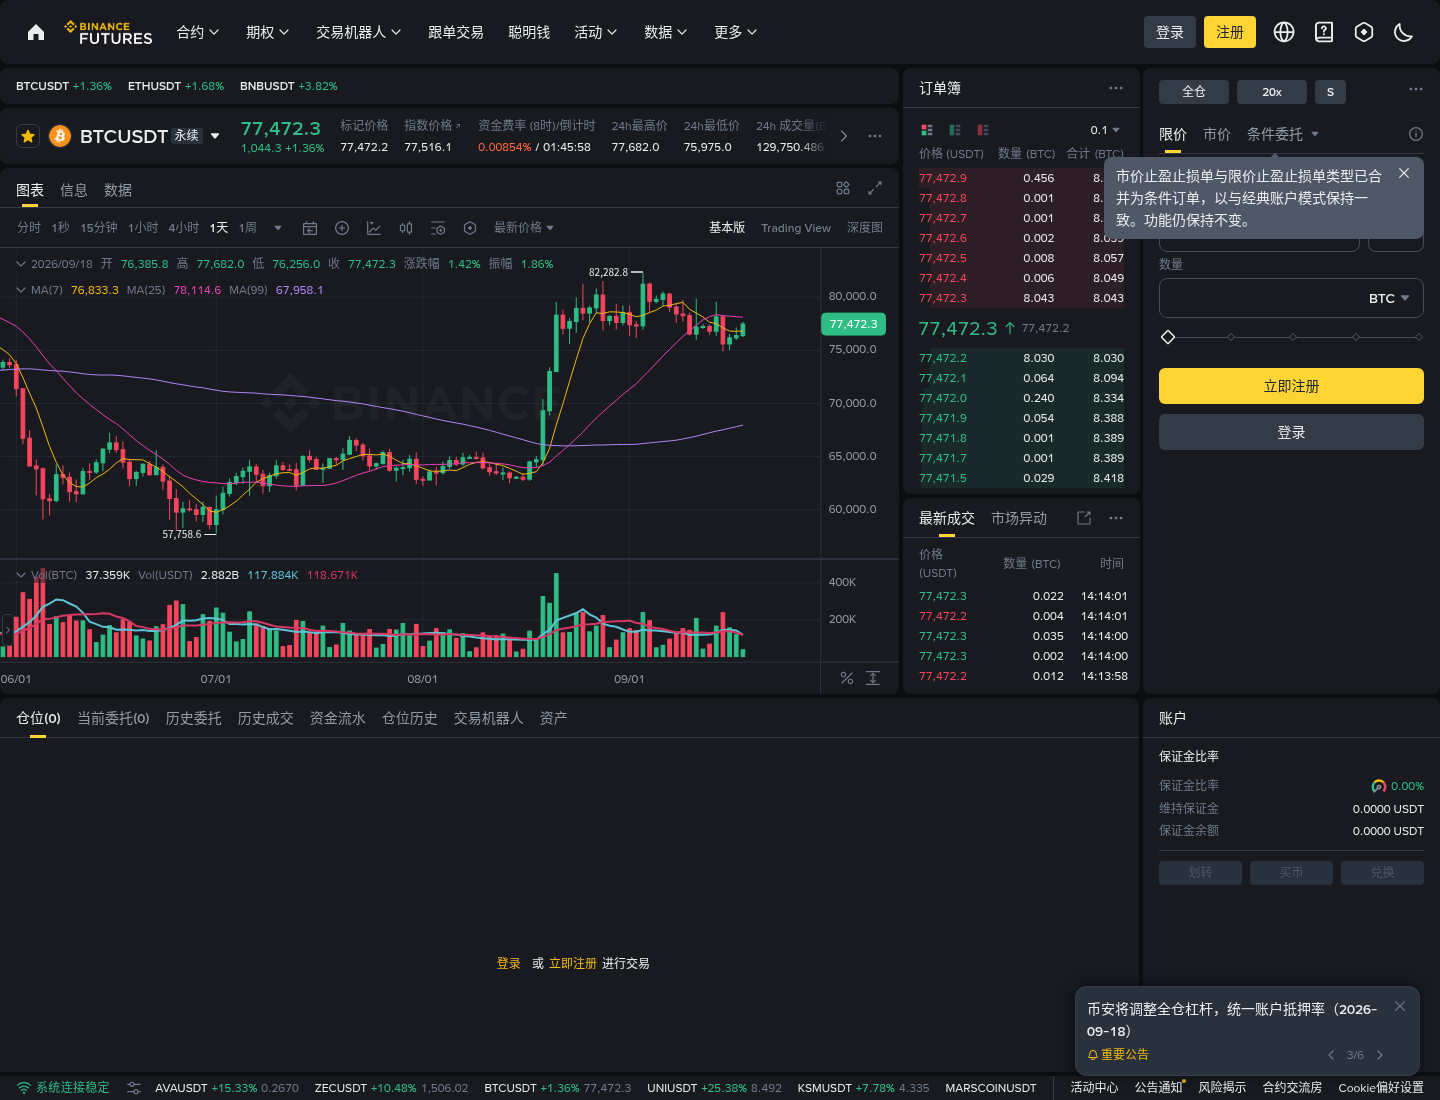Click the chart auto-scale icon beside percent
Viewport: 1440px width, 1100px height.
[x=873, y=678]
